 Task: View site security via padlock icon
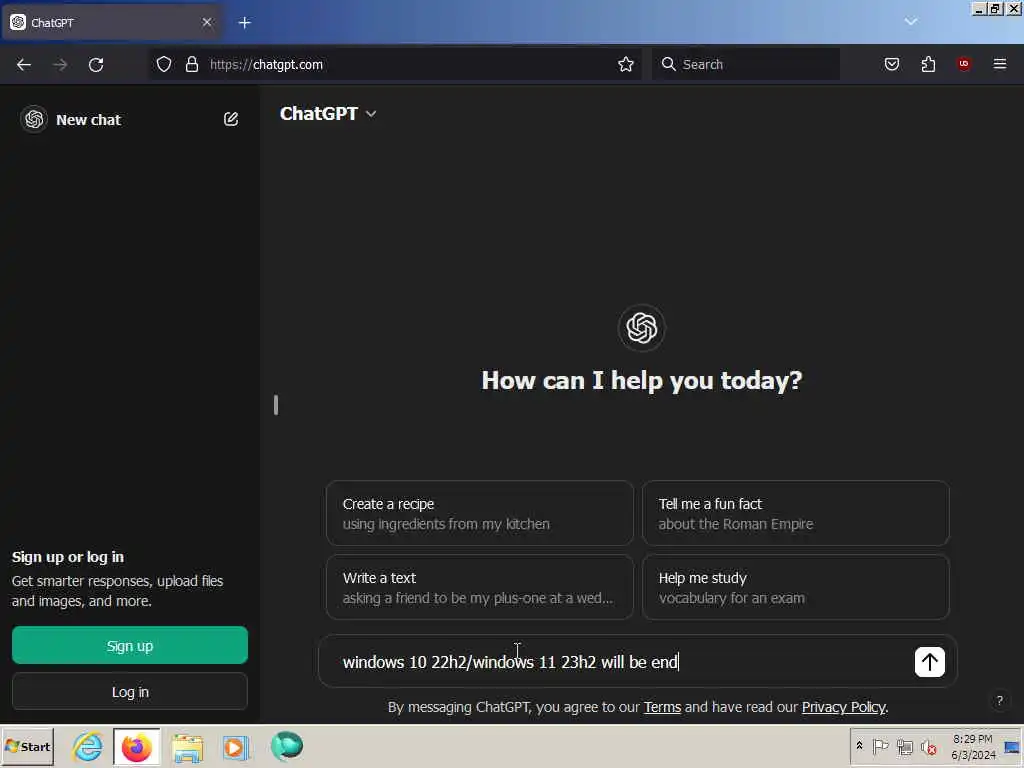pos(191,64)
